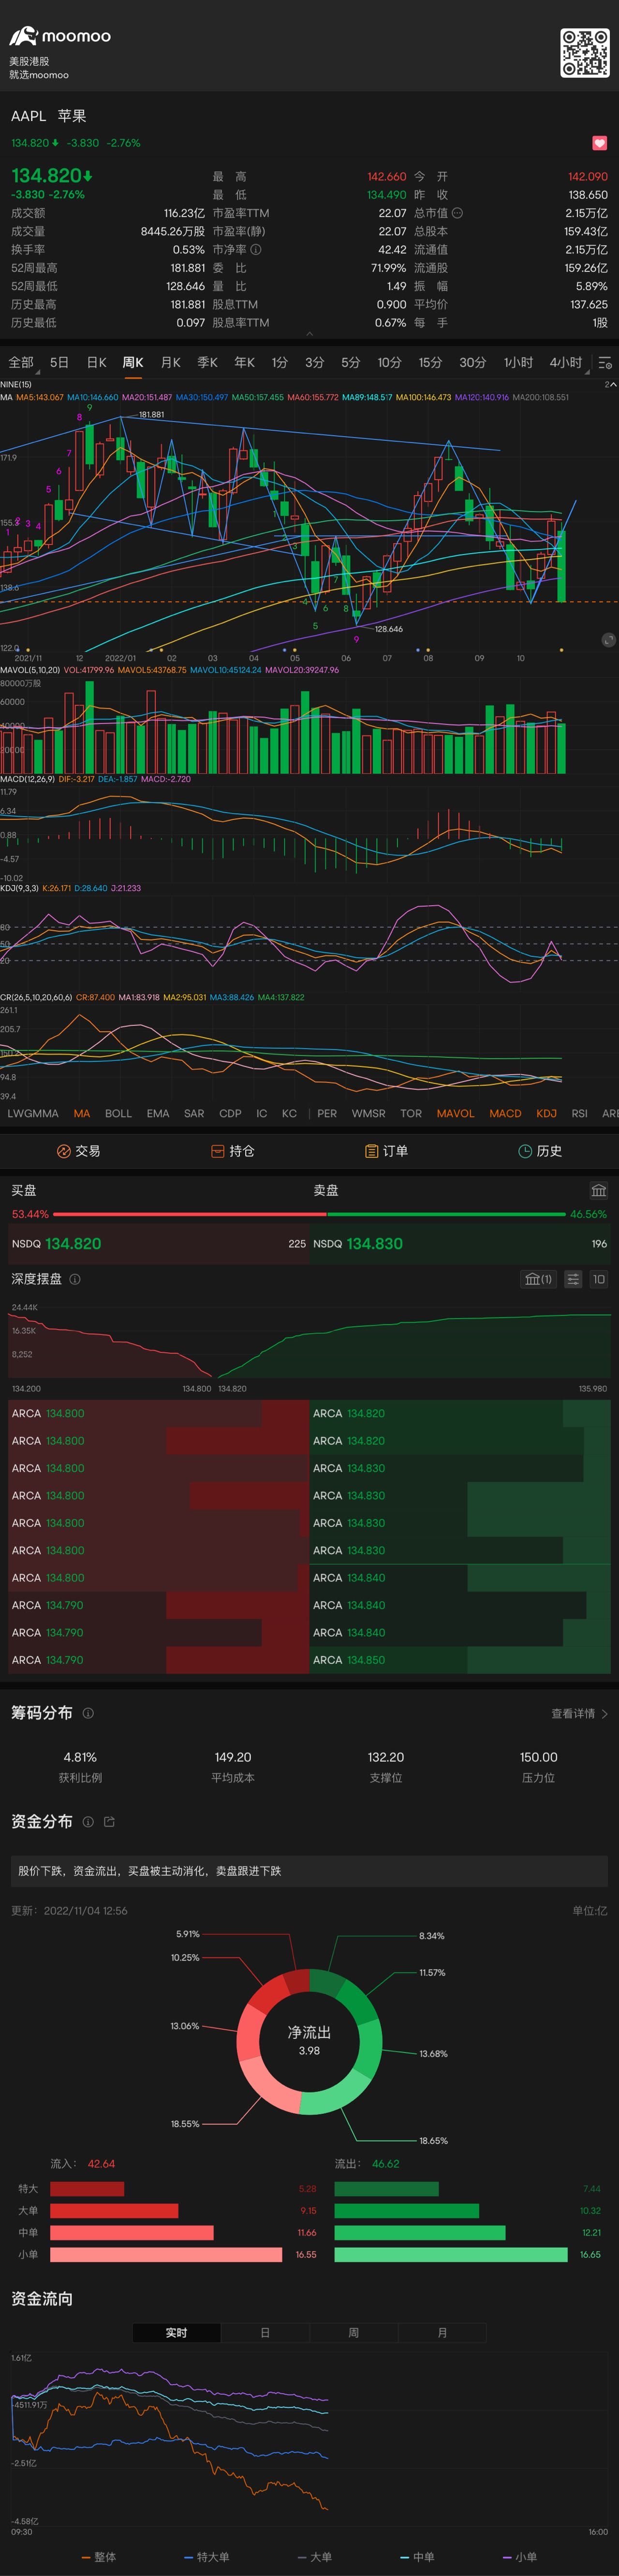619x2576 pixels.
Task: Toggle SAR indicator
Action: click(x=194, y=1113)
